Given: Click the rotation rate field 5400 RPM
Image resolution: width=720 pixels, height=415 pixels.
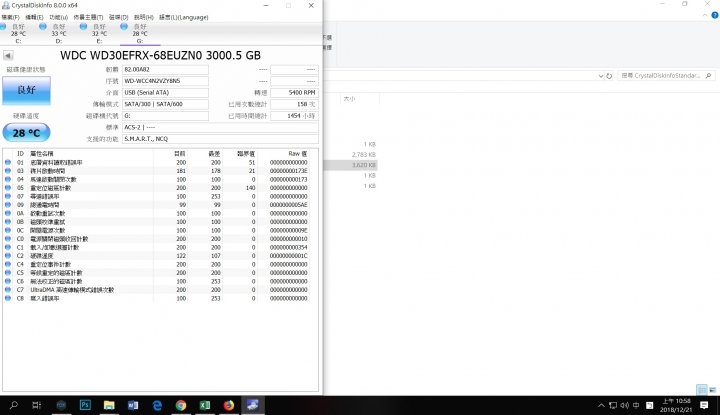Looking at the screenshot, I should coord(294,92).
